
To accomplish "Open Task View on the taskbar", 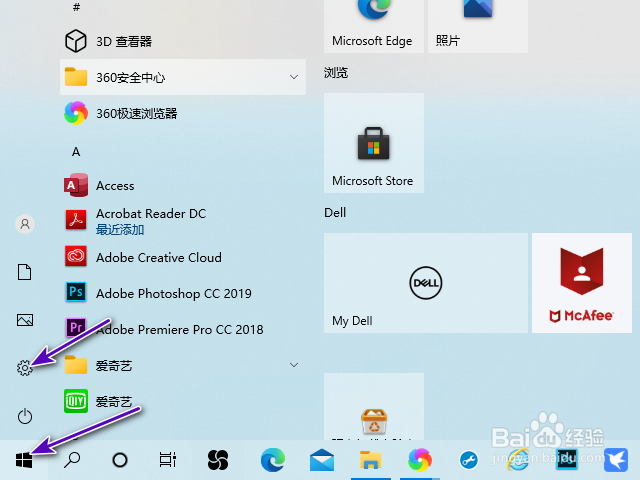I will [167, 460].
